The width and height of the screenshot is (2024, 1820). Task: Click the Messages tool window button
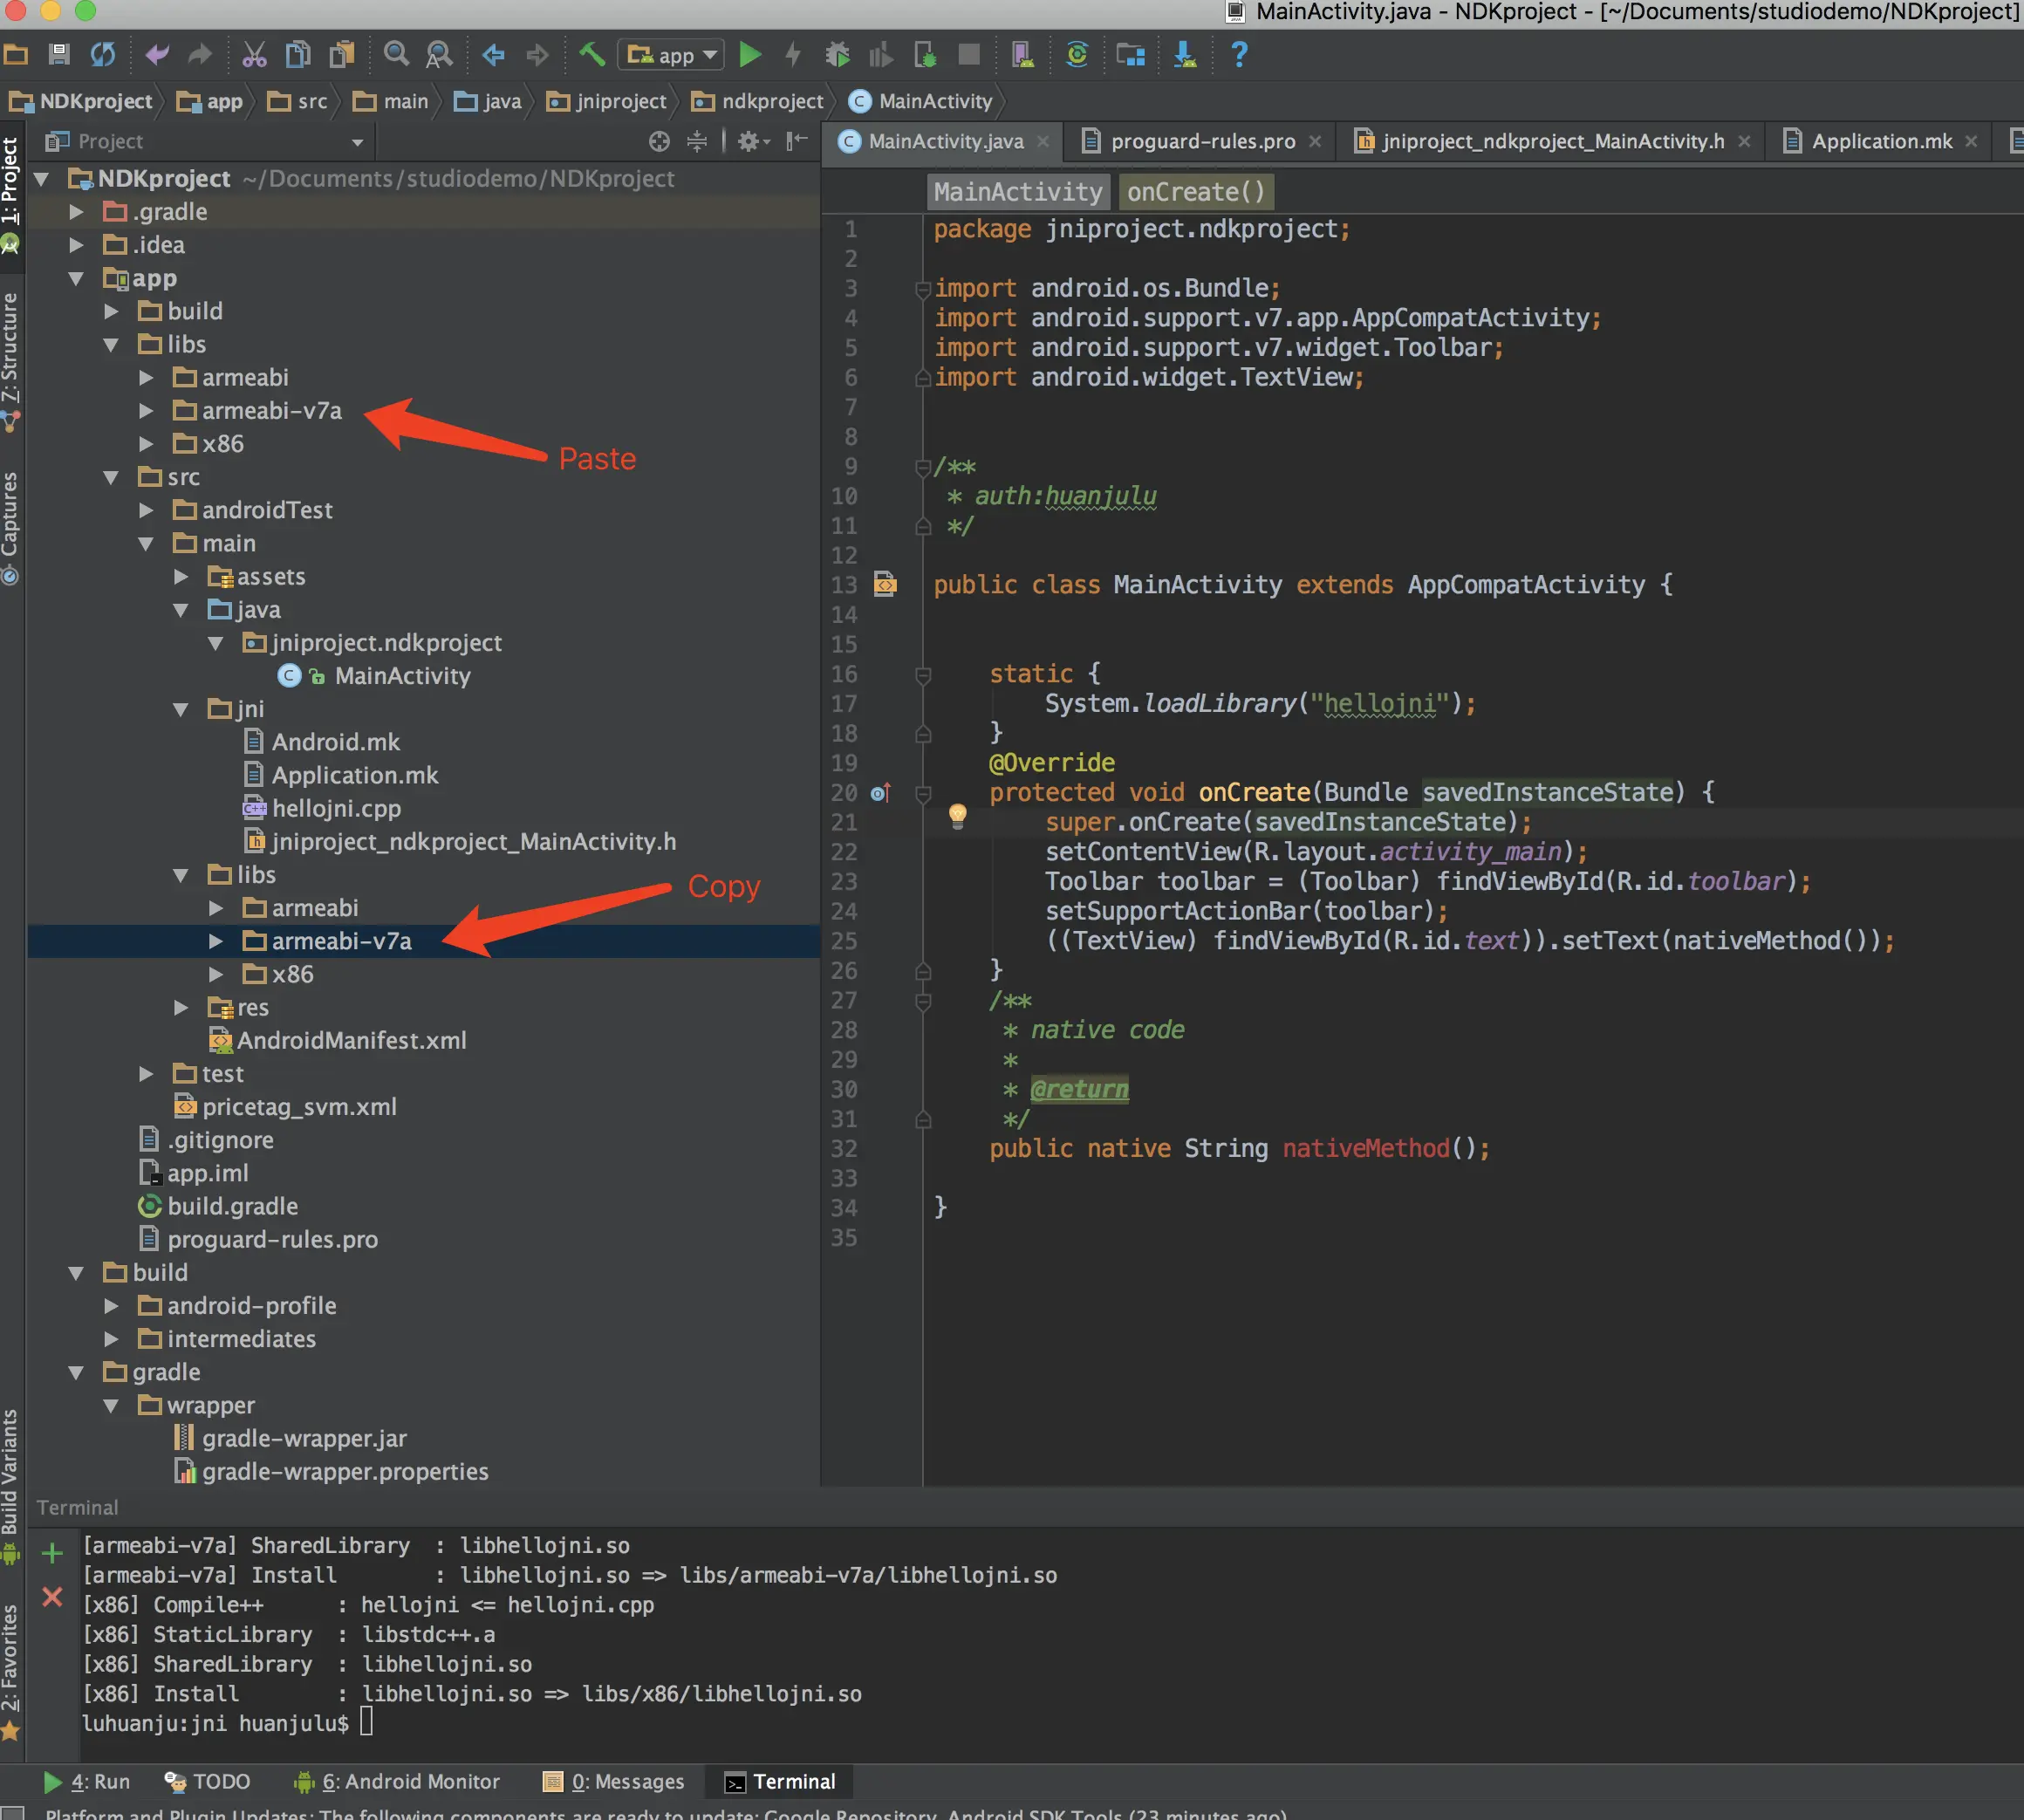(x=614, y=1782)
